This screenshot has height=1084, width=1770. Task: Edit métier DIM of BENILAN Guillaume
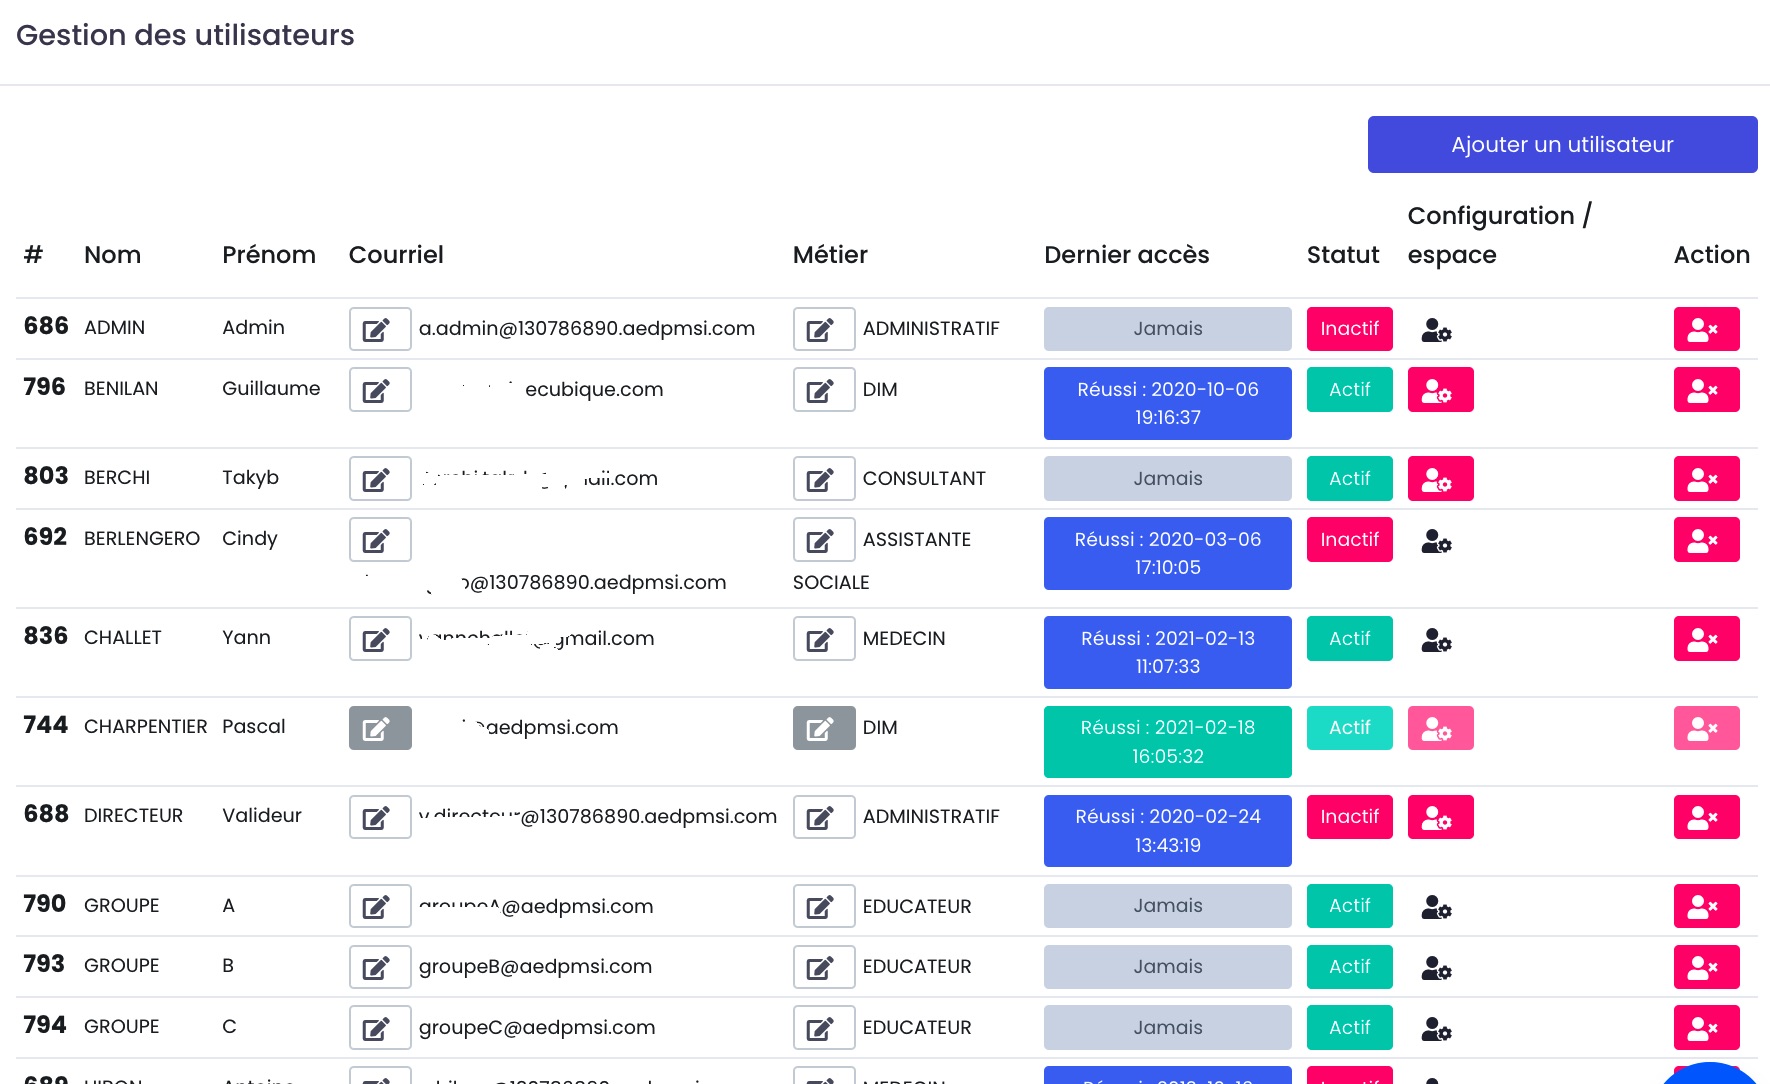tap(824, 390)
